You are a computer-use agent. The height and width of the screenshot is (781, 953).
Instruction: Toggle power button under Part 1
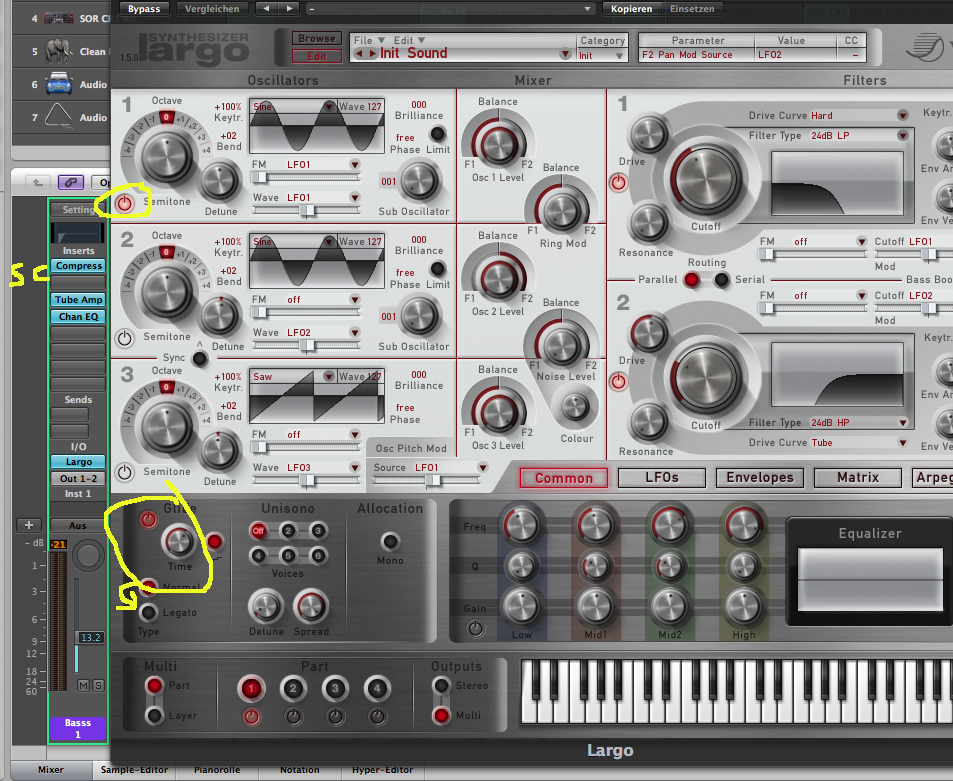tap(251, 717)
